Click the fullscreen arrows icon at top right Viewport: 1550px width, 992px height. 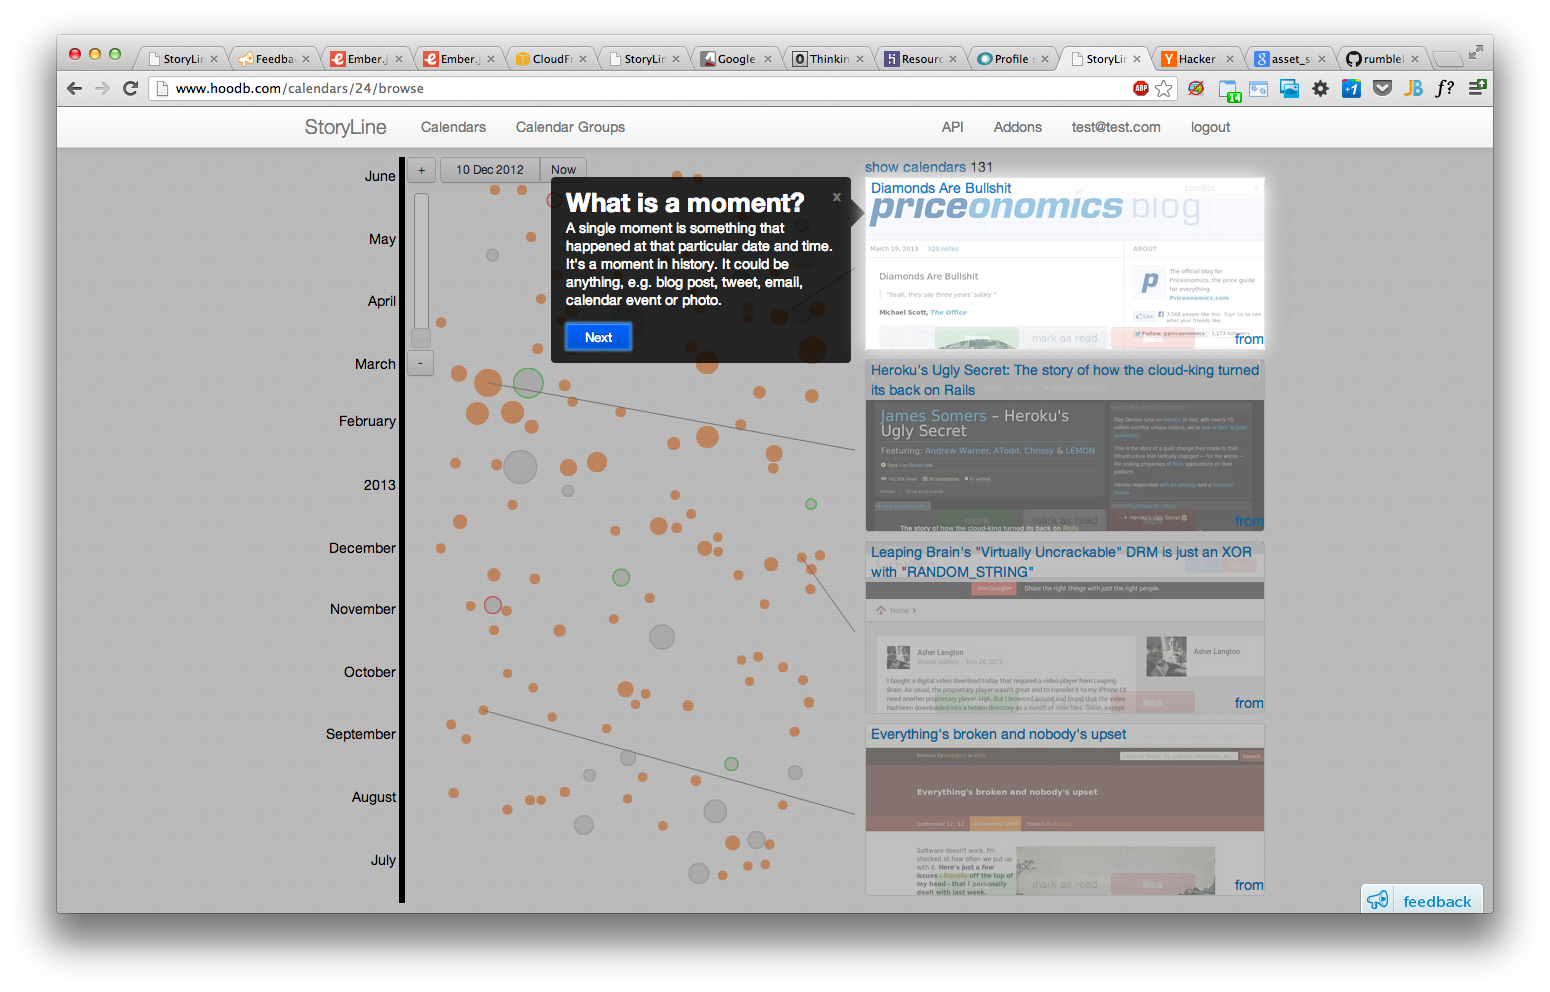(x=1475, y=52)
